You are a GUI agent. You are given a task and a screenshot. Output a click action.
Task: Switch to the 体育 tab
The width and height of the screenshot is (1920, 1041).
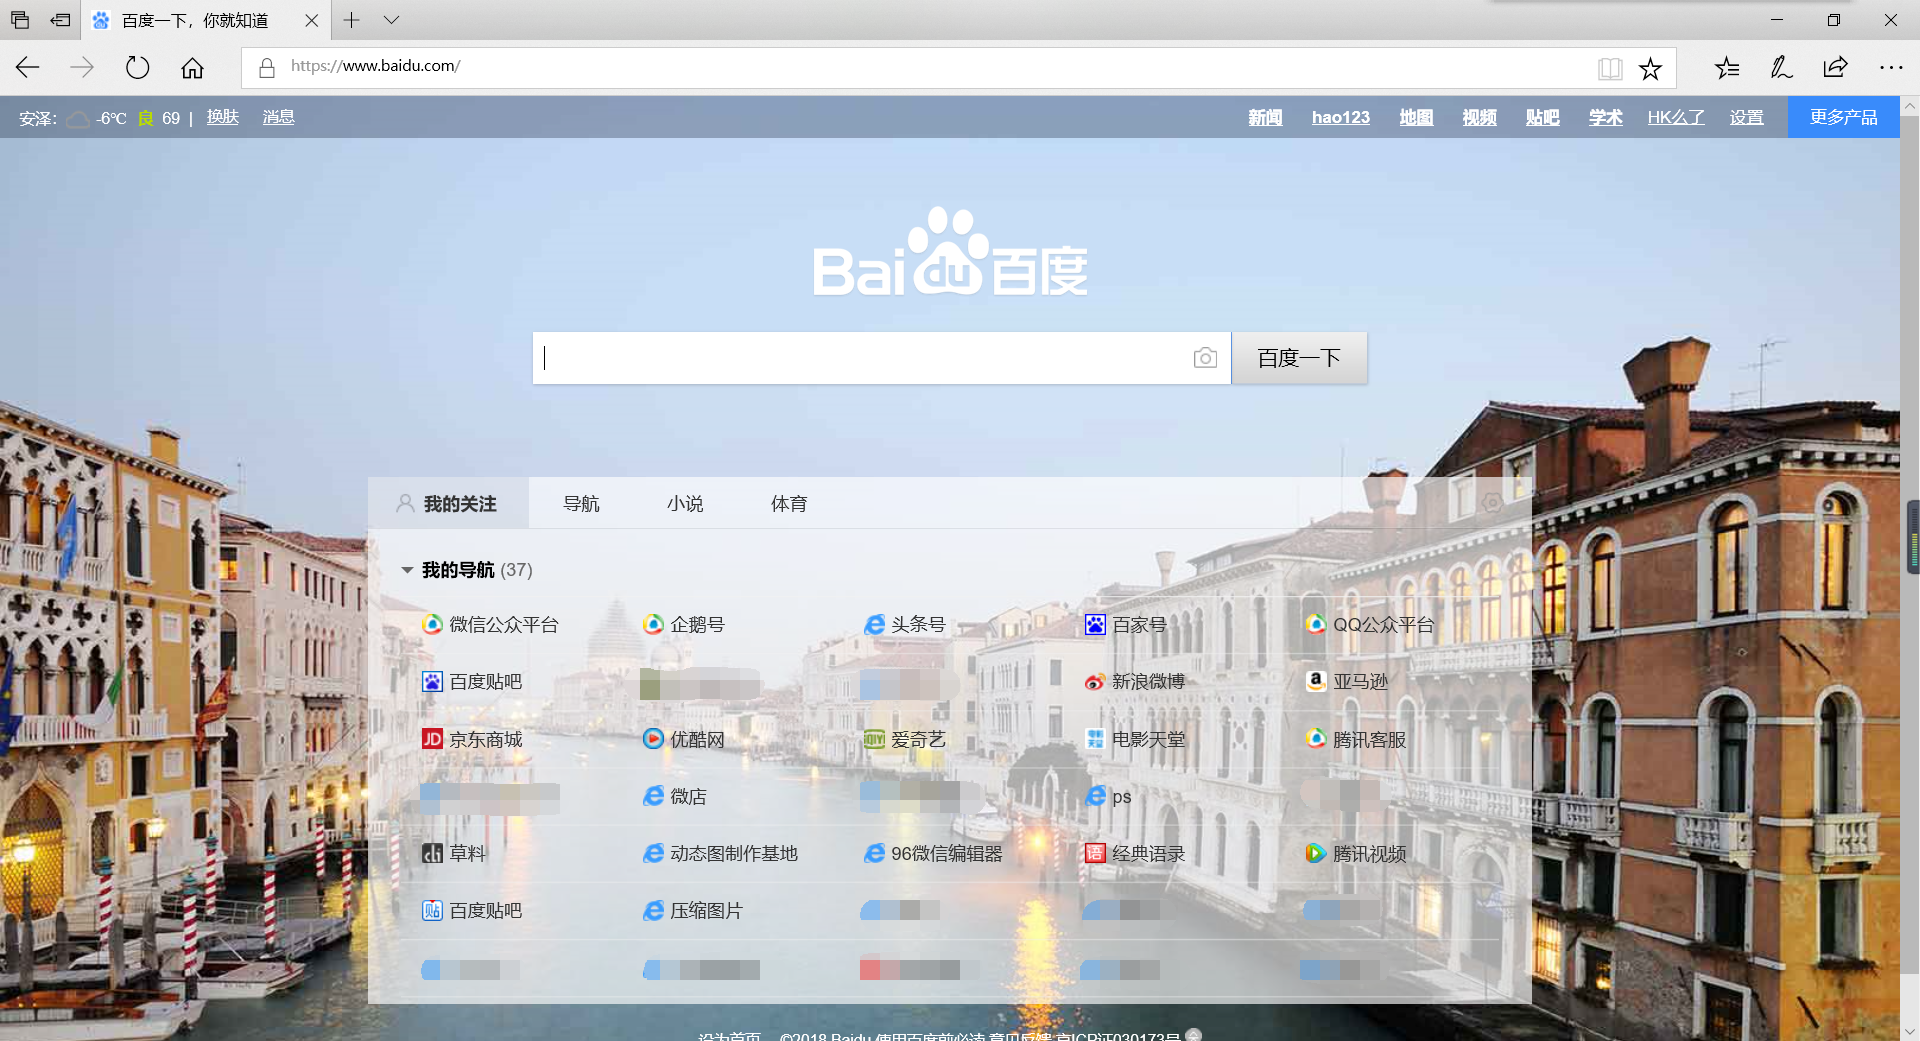click(x=789, y=503)
